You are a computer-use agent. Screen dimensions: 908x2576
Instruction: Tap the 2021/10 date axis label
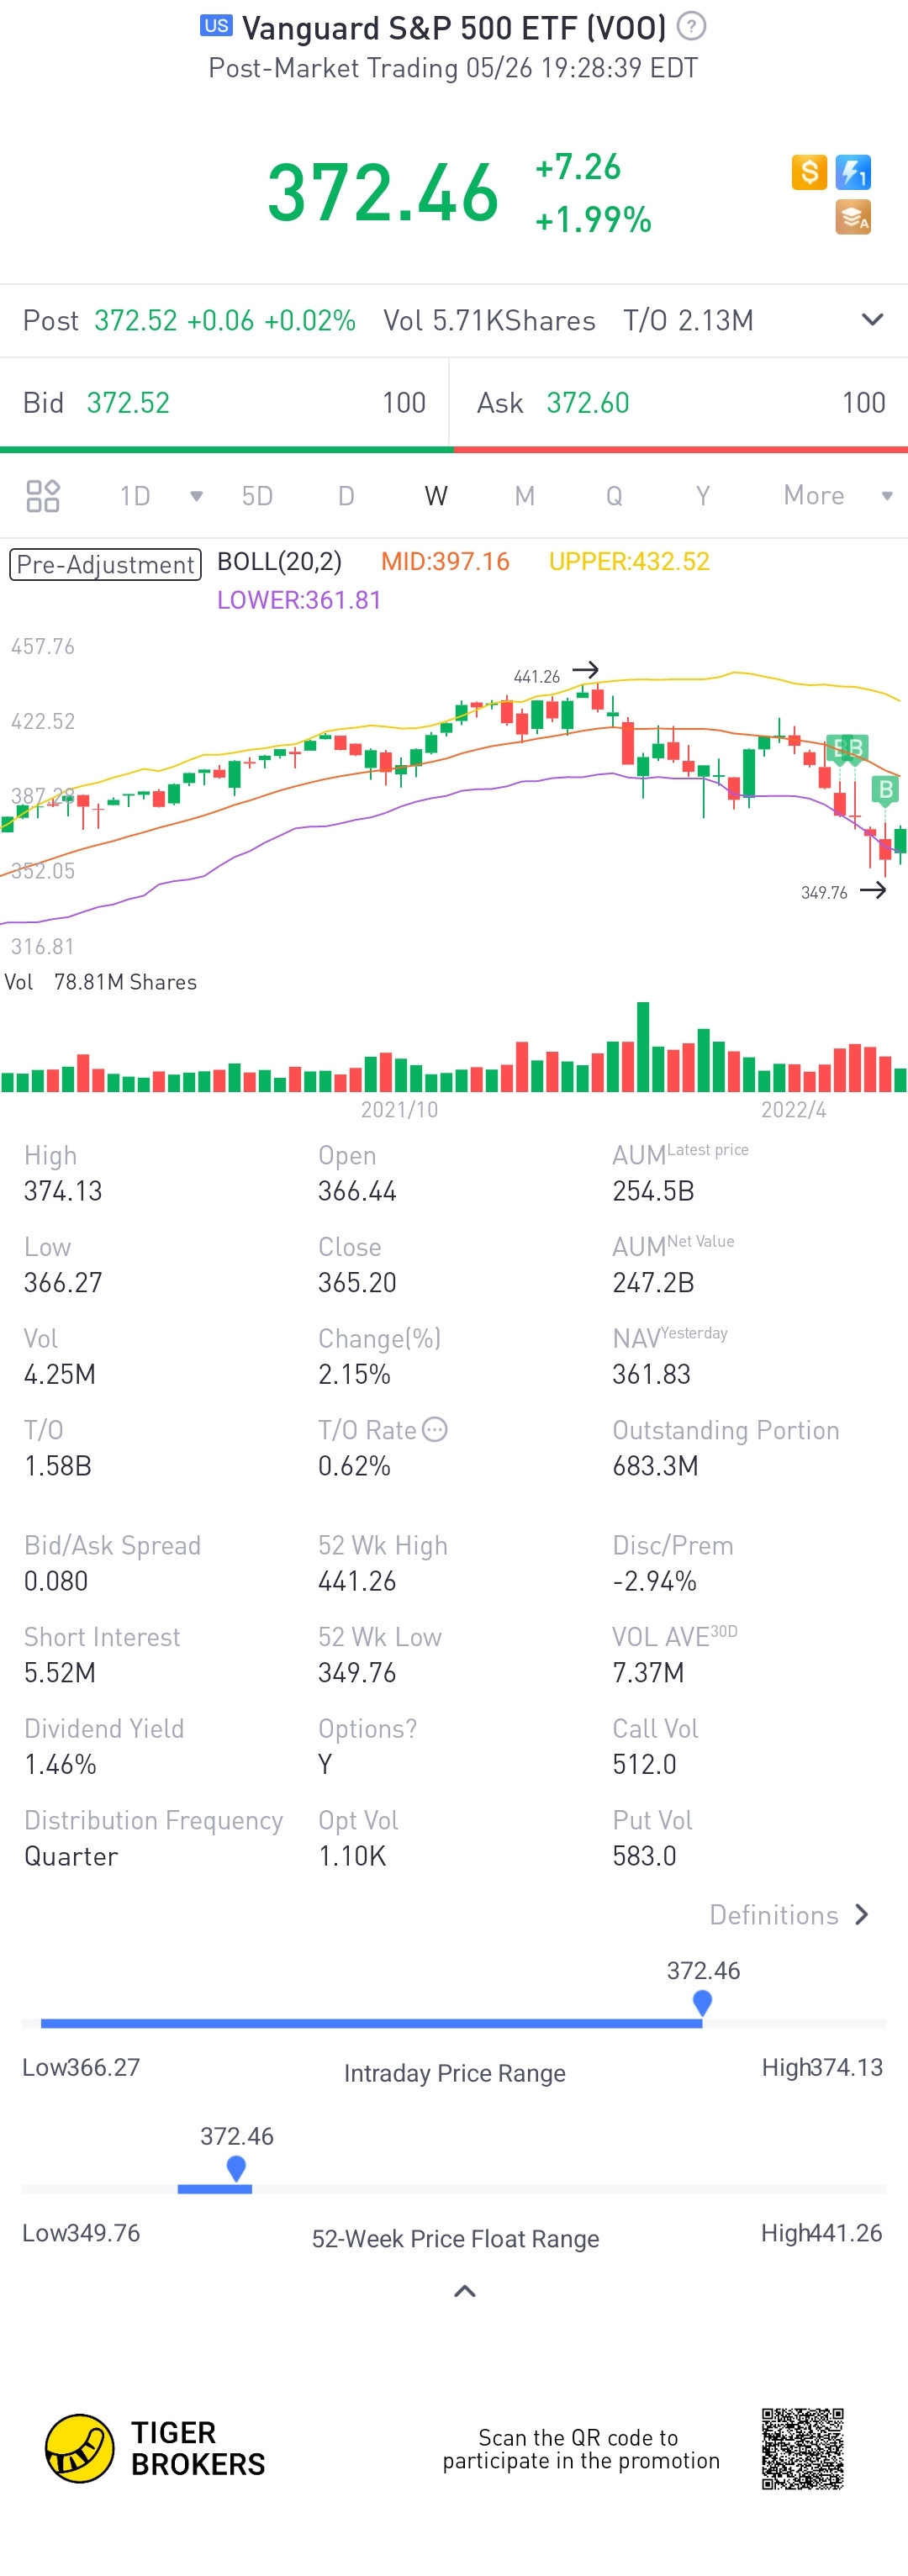click(399, 1110)
